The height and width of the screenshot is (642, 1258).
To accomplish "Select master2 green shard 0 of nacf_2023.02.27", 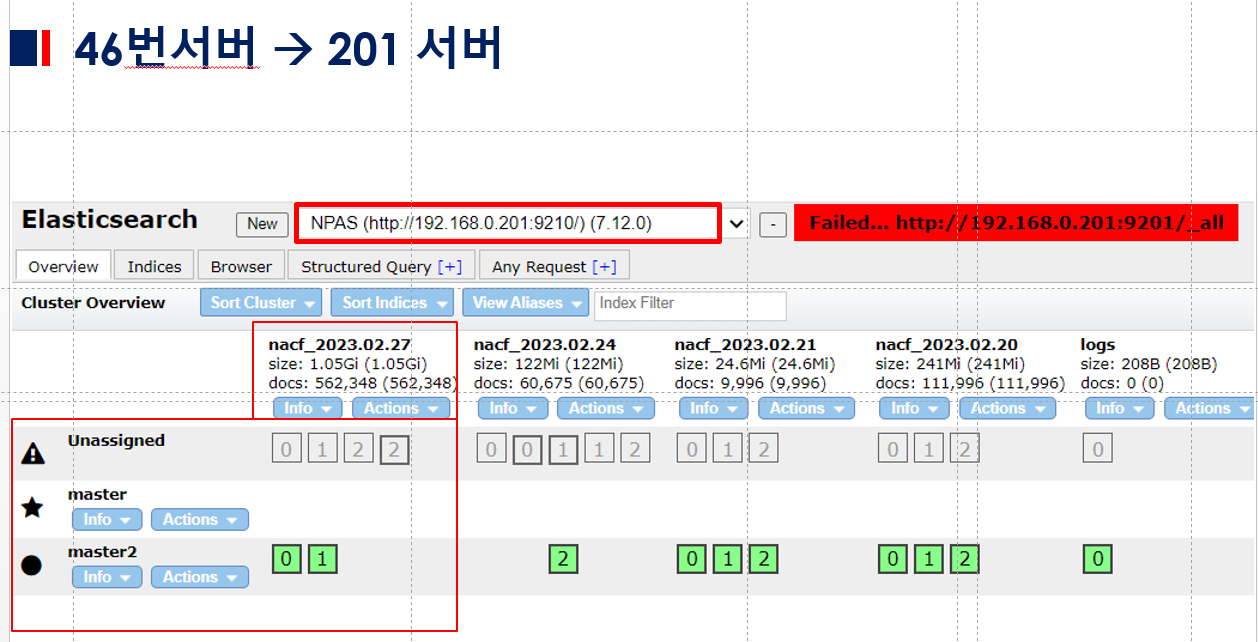I will click(286, 558).
